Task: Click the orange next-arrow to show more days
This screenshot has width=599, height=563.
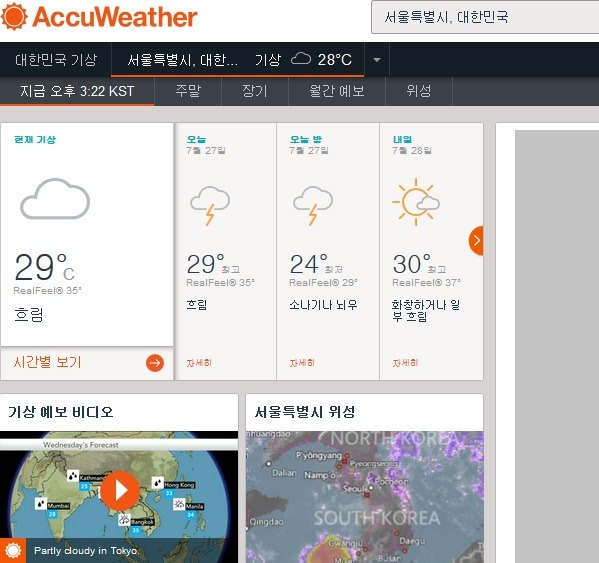Action: 476,241
